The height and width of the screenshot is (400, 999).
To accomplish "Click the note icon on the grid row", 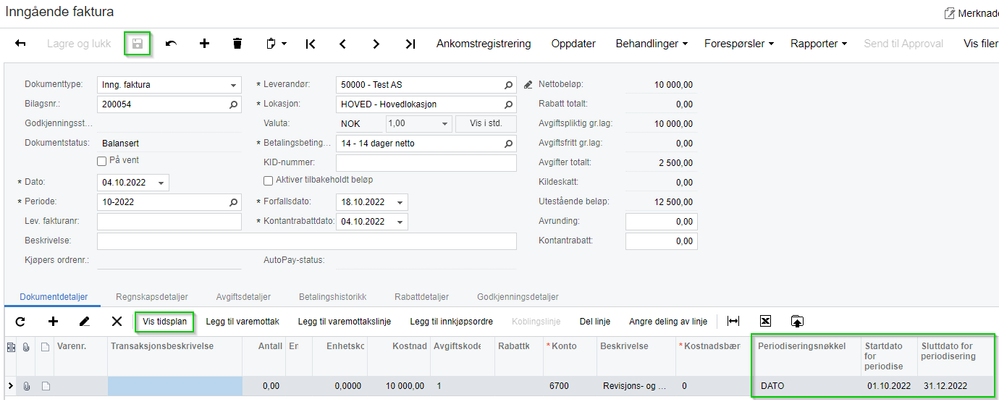I will pyautogui.click(x=45, y=386).
